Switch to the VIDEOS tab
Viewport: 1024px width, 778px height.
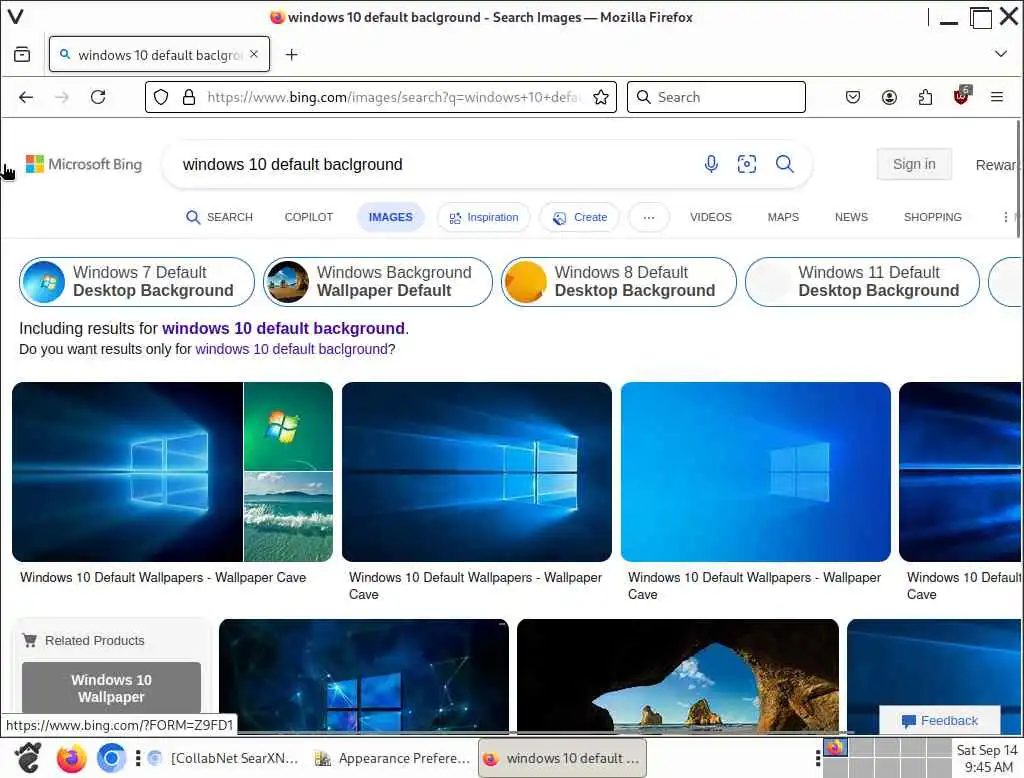pos(711,217)
